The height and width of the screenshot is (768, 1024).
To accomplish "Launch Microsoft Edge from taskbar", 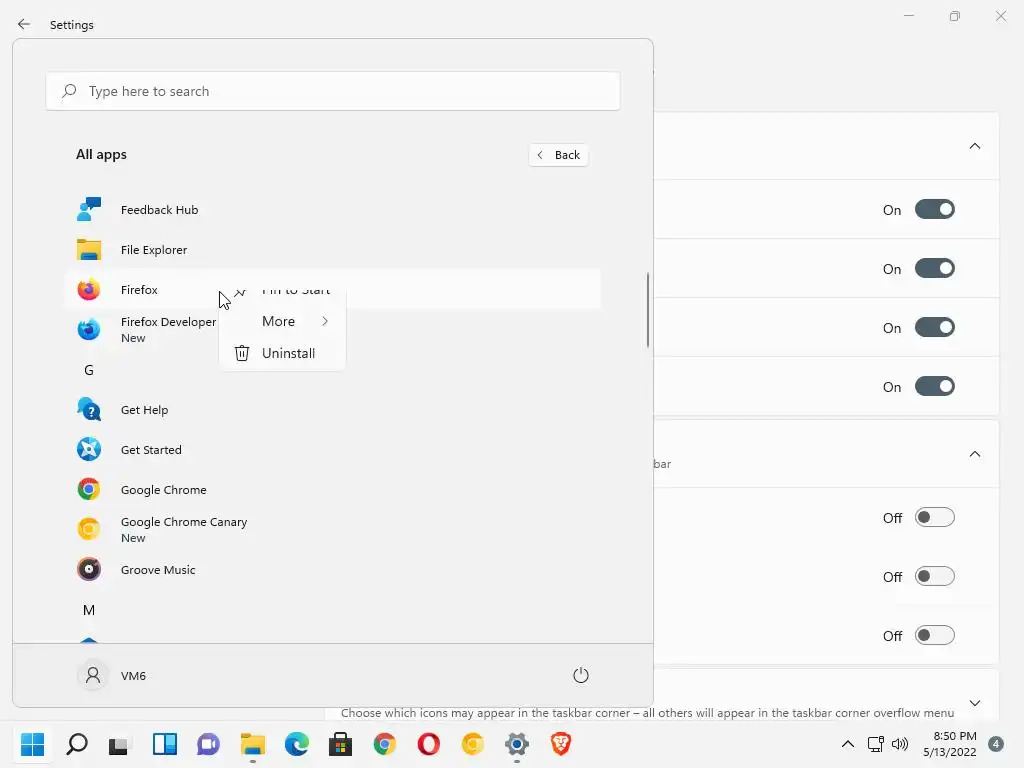I will 297,744.
